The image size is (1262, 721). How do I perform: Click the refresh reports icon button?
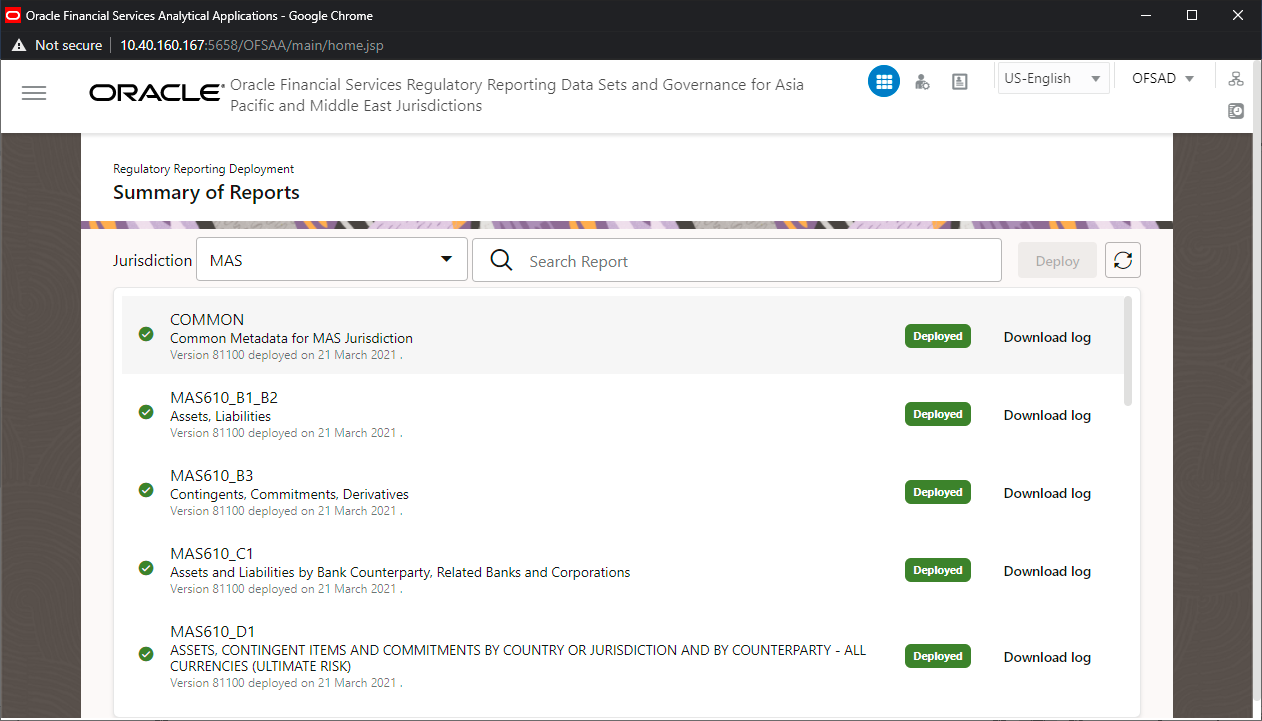click(x=1123, y=261)
